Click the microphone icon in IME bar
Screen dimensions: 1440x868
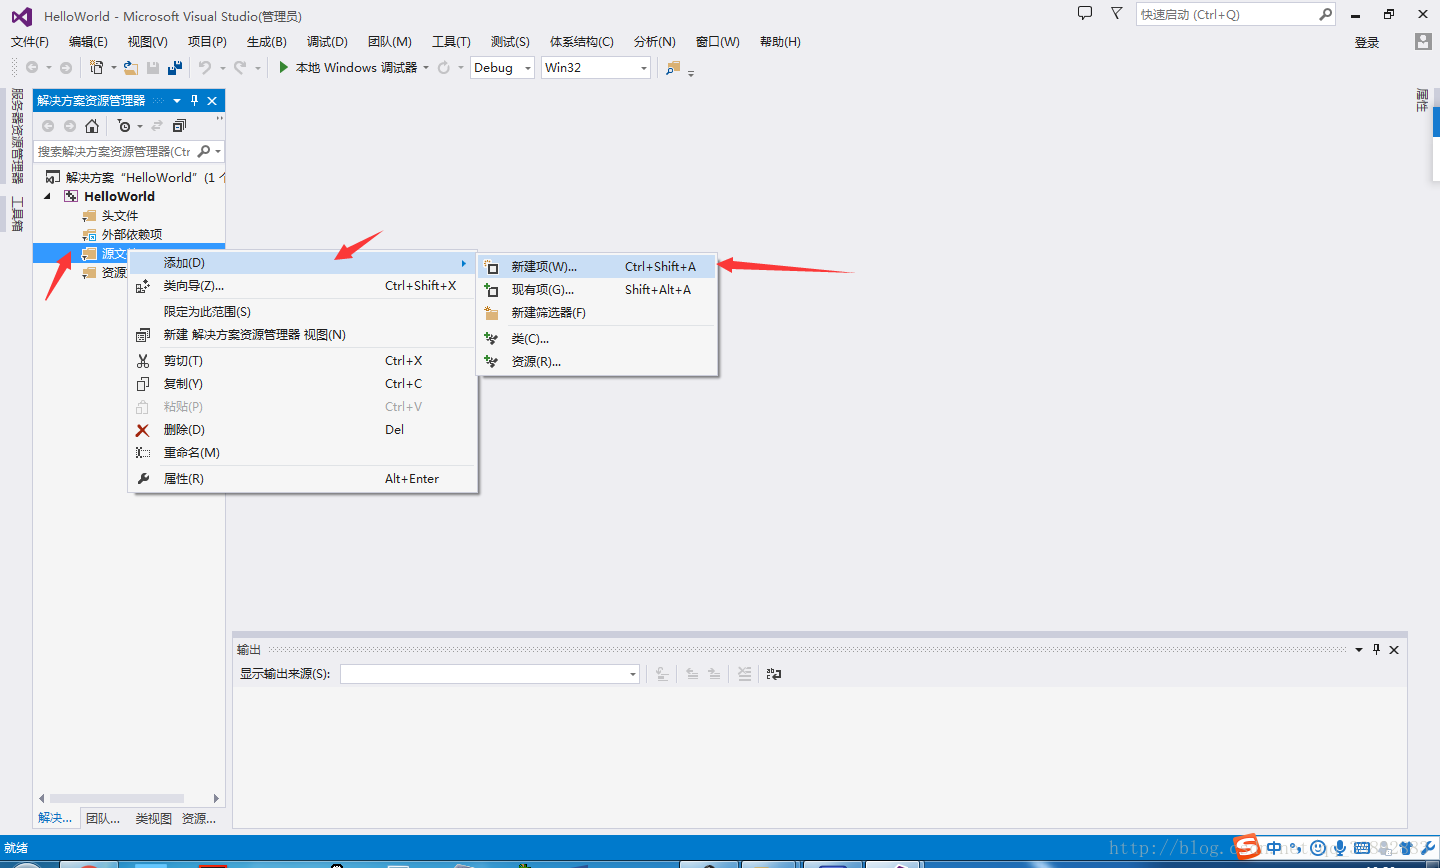pyautogui.click(x=1340, y=848)
